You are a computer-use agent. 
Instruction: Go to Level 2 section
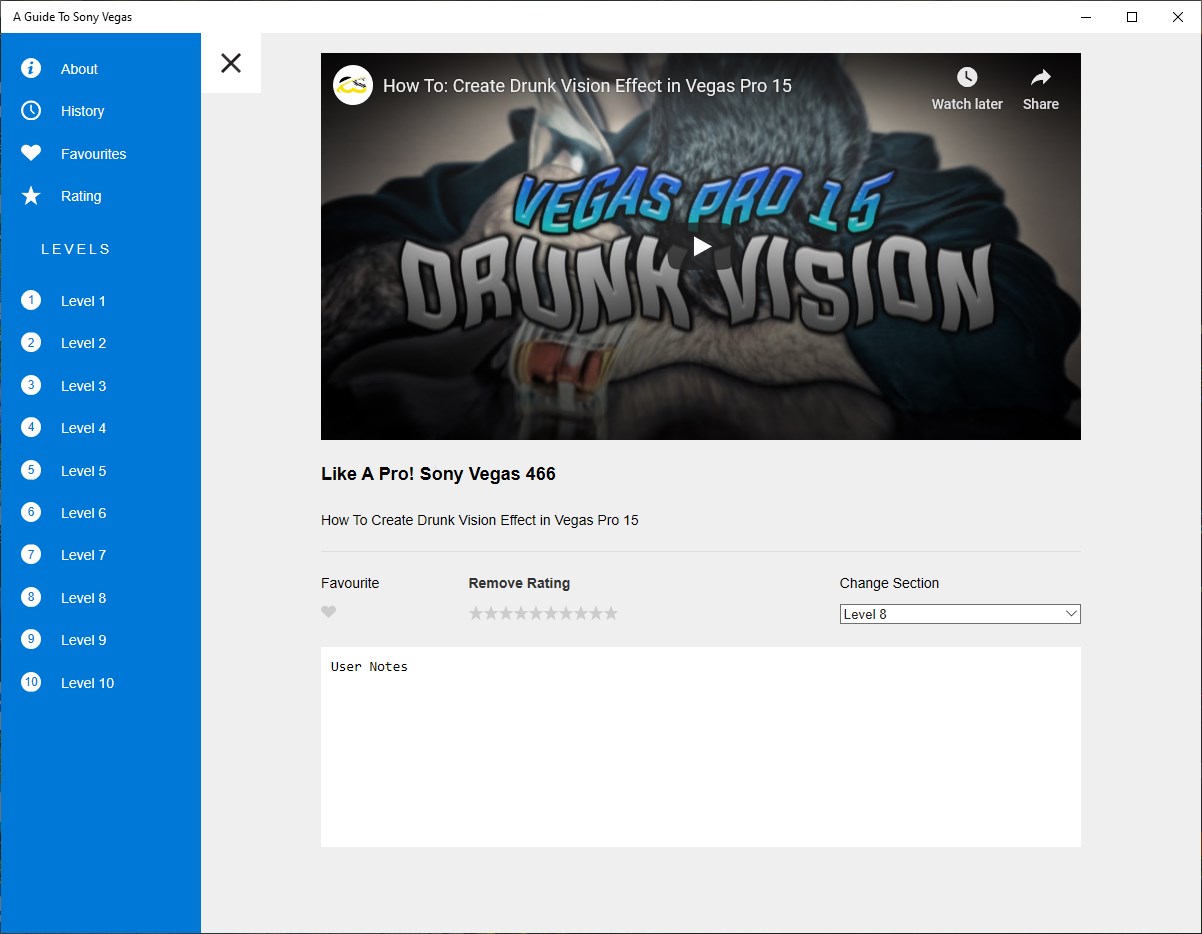[83, 343]
